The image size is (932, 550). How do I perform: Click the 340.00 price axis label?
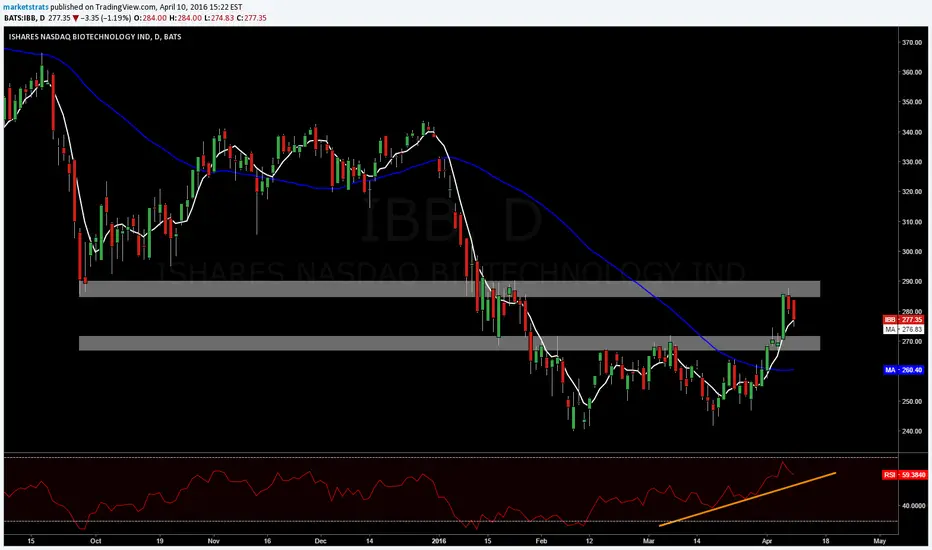pyautogui.click(x=912, y=133)
